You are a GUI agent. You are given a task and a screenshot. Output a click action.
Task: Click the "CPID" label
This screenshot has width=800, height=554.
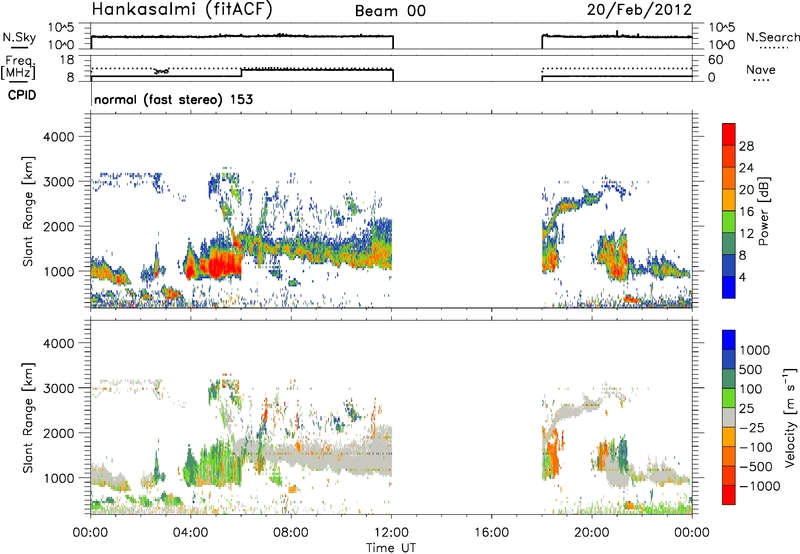click(22, 95)
